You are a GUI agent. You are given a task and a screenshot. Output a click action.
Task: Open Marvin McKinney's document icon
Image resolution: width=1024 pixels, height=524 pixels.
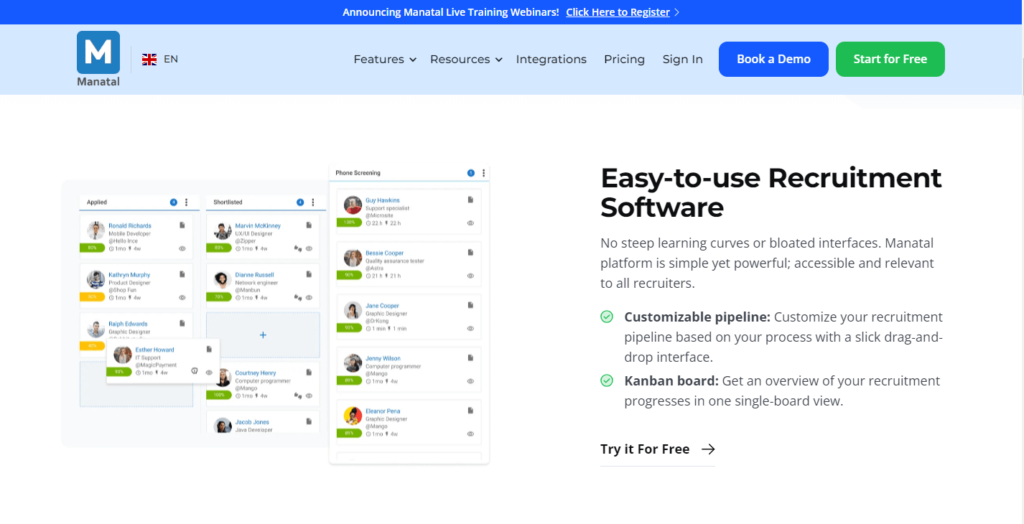(x=309, y=225)
